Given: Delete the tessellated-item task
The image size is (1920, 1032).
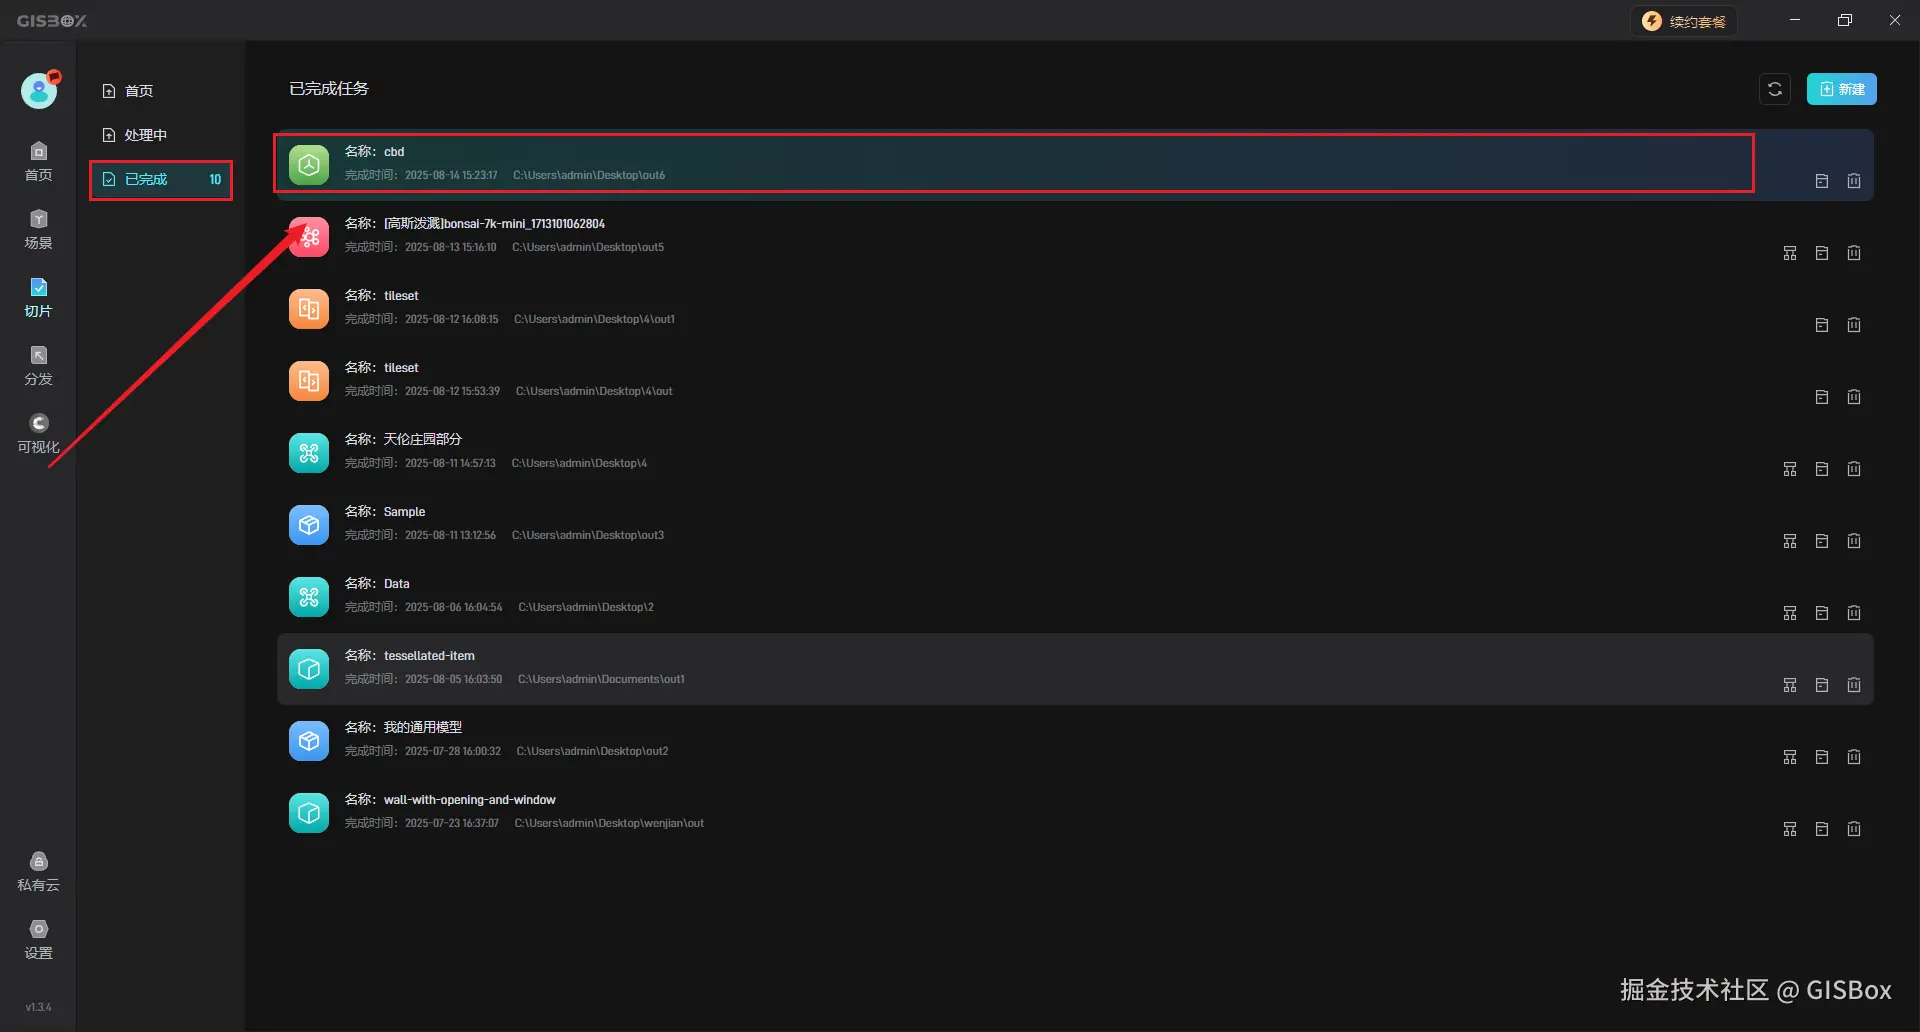Looking at the screenshot, I should (x=1854, y=685).
